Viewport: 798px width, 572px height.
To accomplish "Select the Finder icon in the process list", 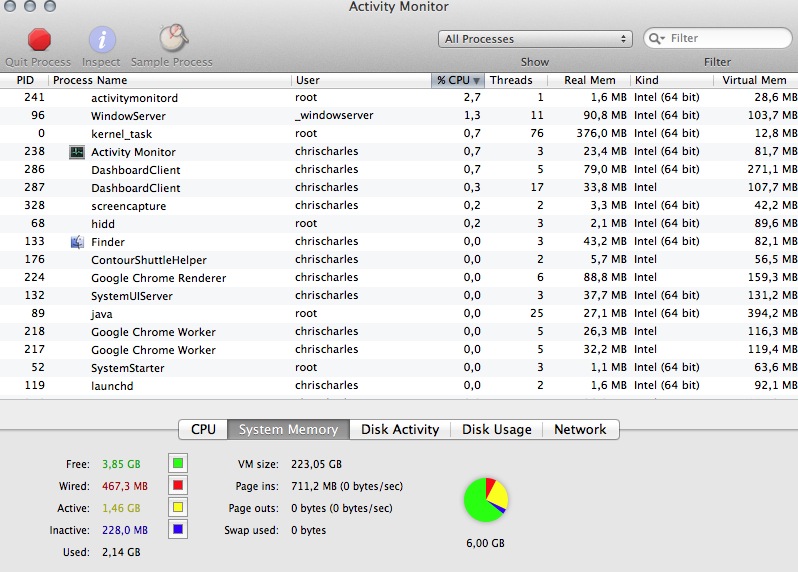I will tap(77, 242).
